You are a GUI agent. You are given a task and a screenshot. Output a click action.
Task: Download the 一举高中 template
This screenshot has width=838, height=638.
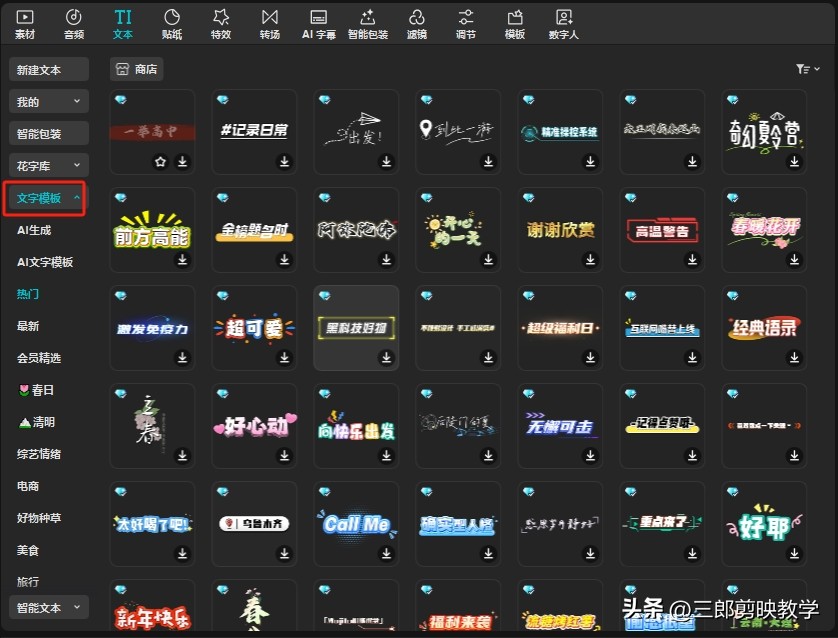tap(183, 161)
